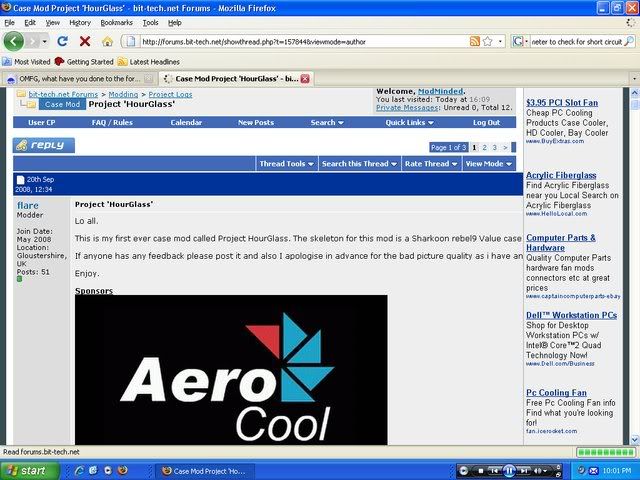640x480 pixels.
Task: Open the Tools menu
Action: pyautogui.click(x=150, y=22)
